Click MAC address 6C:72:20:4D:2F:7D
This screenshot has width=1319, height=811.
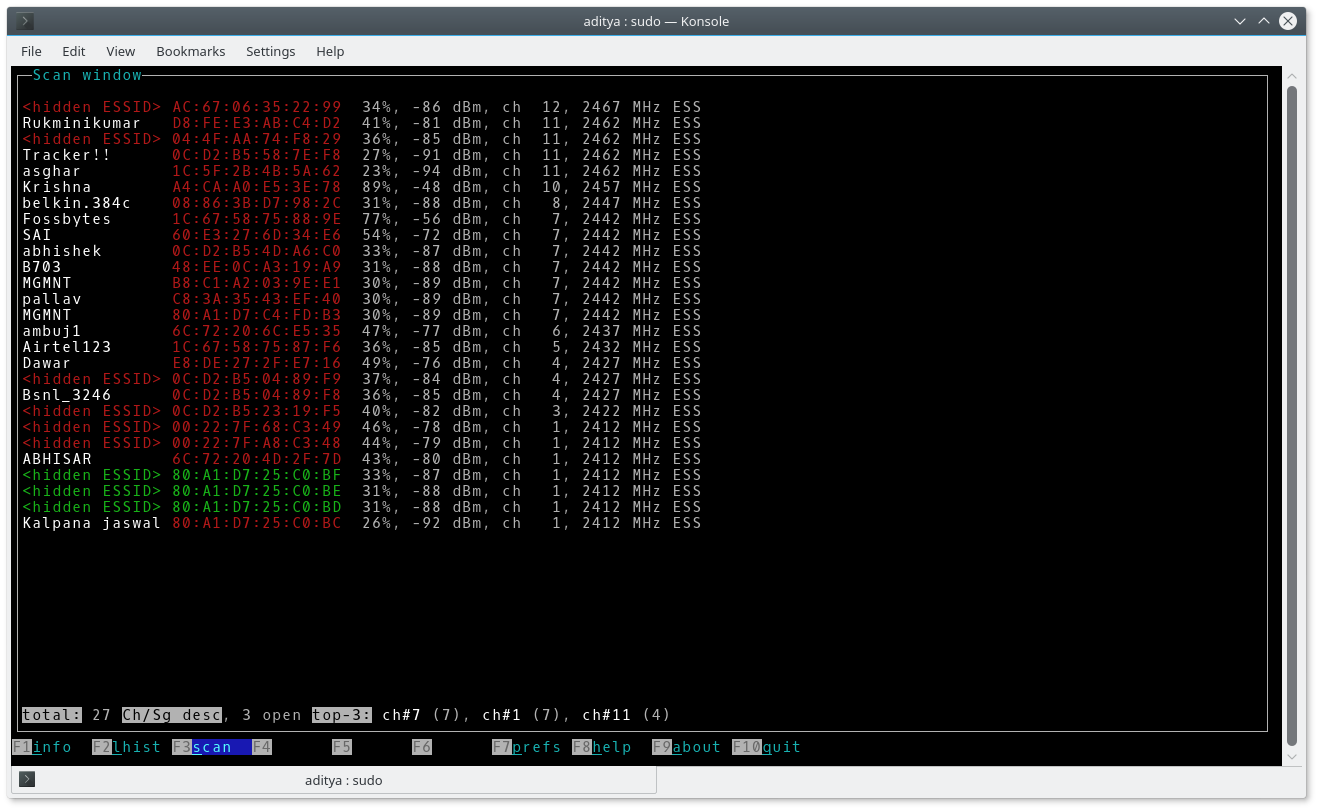click(257, 459)
